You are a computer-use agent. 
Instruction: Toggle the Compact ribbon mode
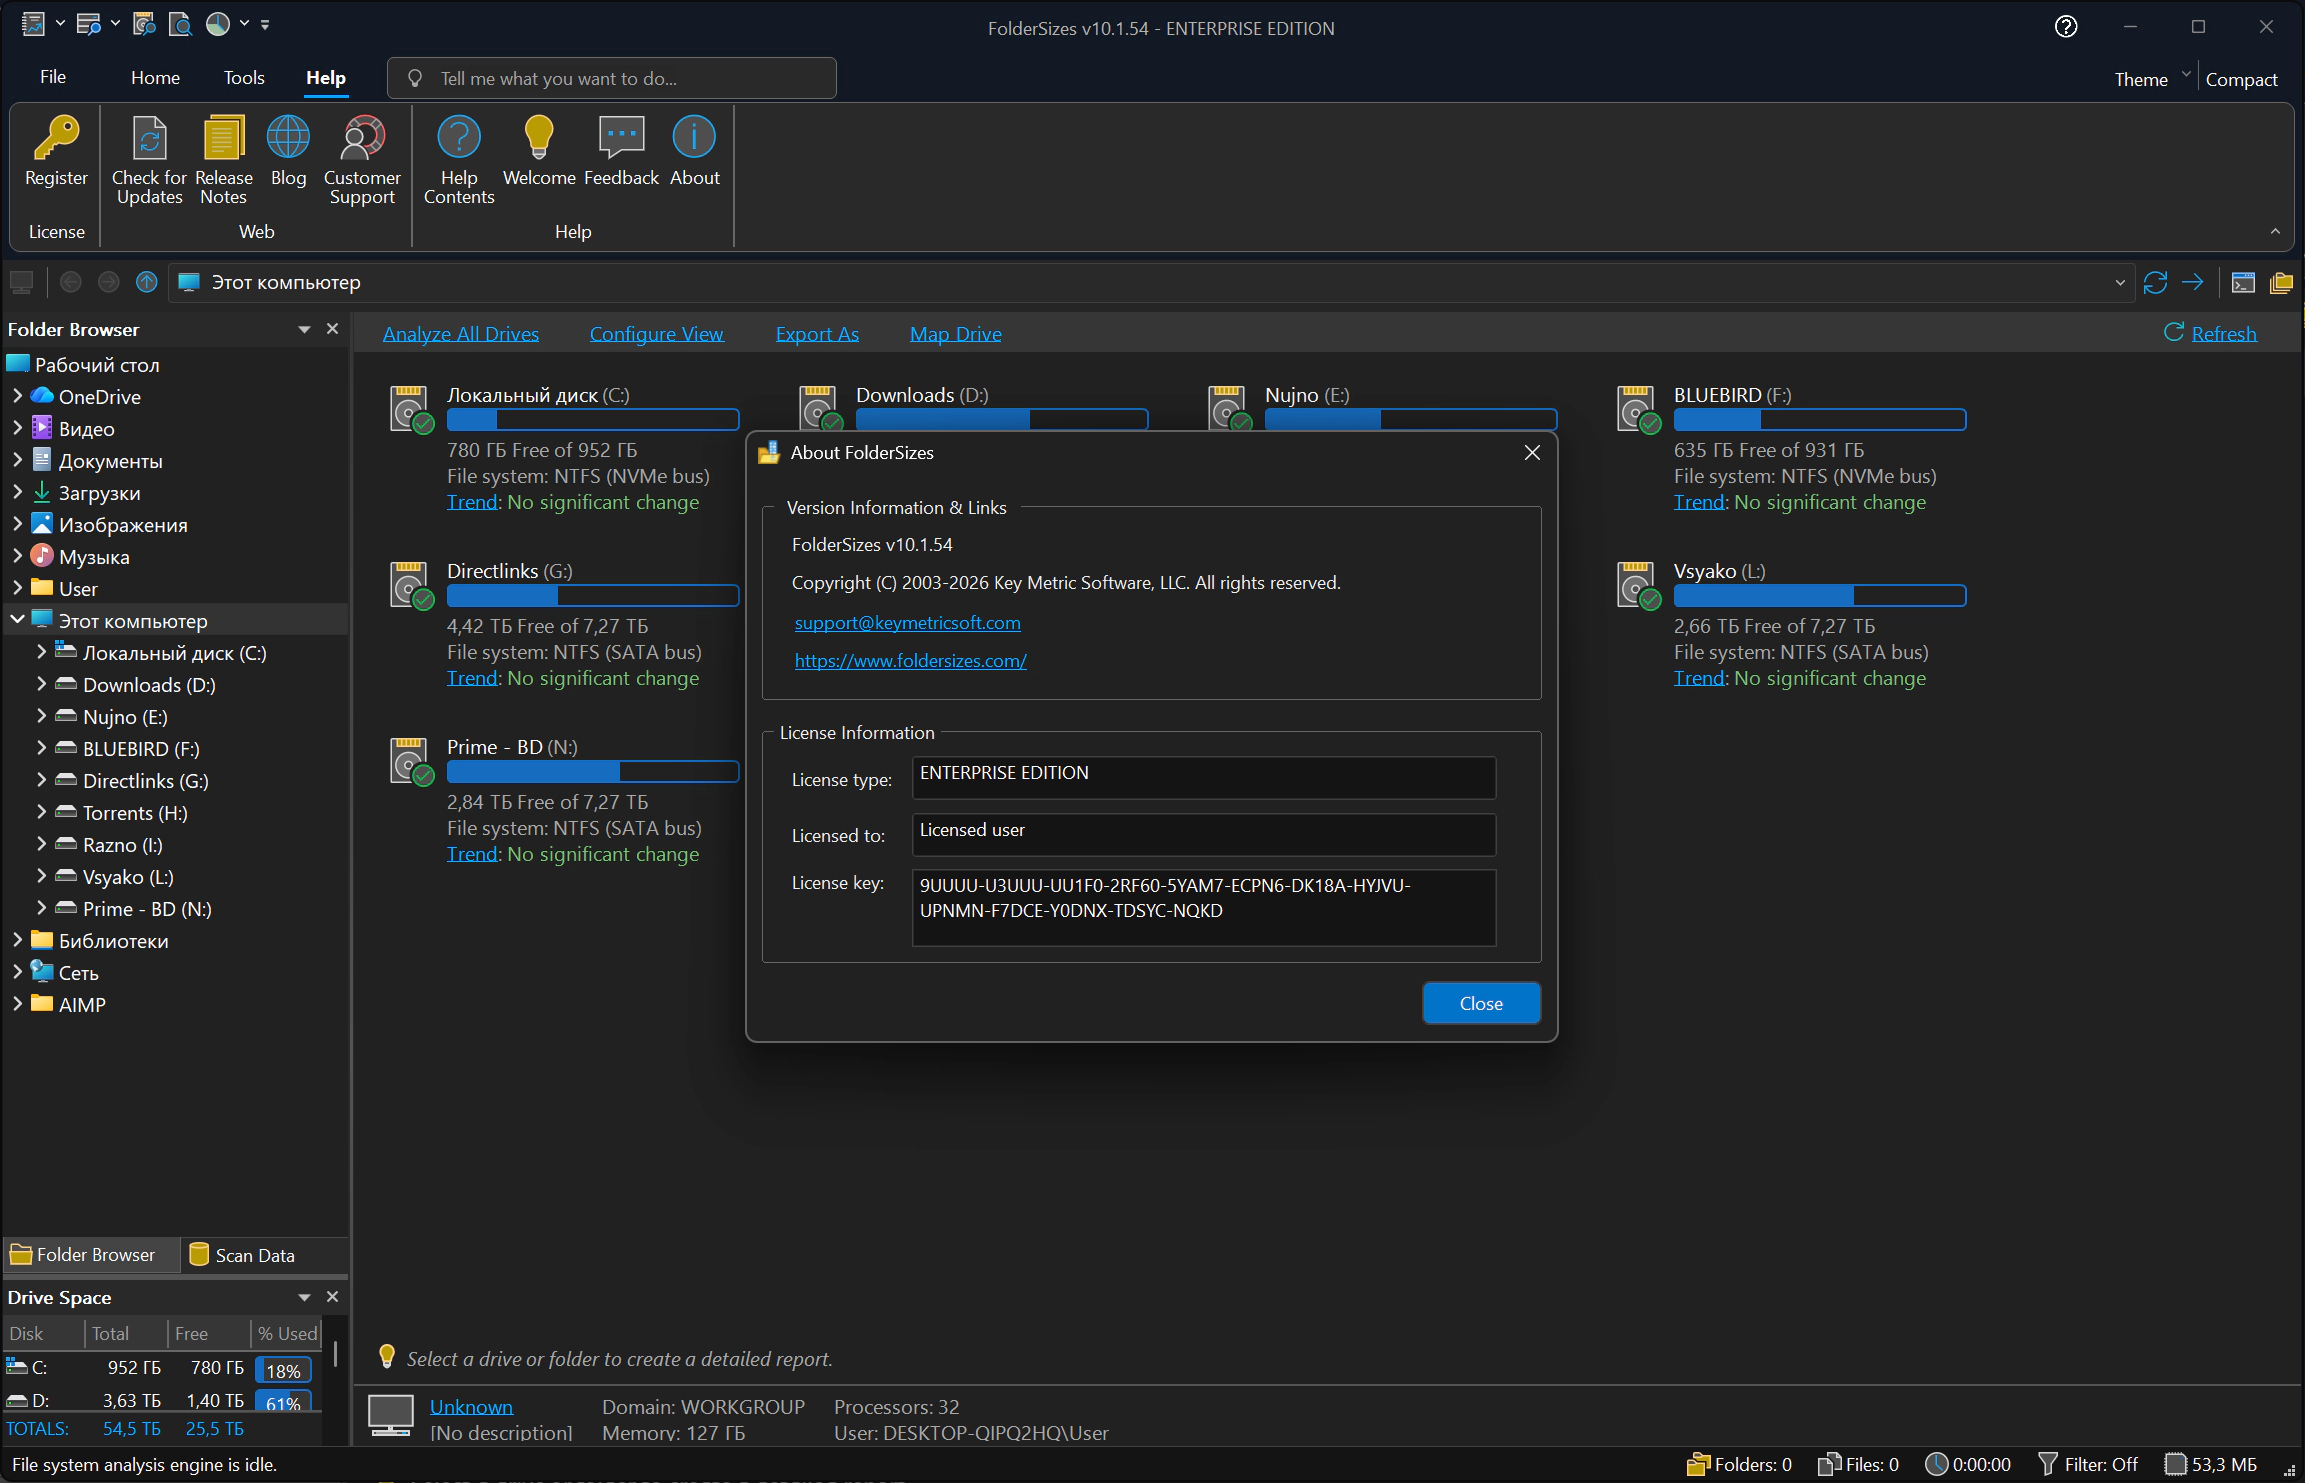tap(2241, 79)
